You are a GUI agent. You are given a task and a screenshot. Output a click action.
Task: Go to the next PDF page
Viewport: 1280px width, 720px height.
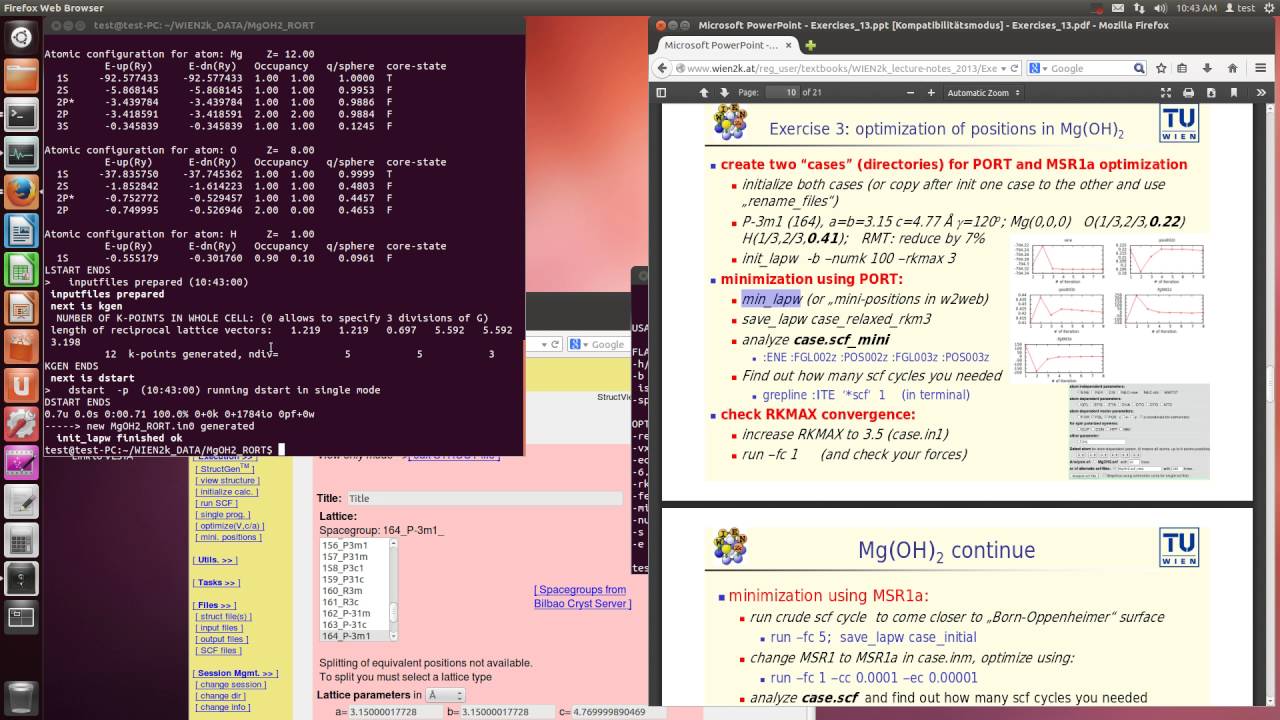pos(724,92)
